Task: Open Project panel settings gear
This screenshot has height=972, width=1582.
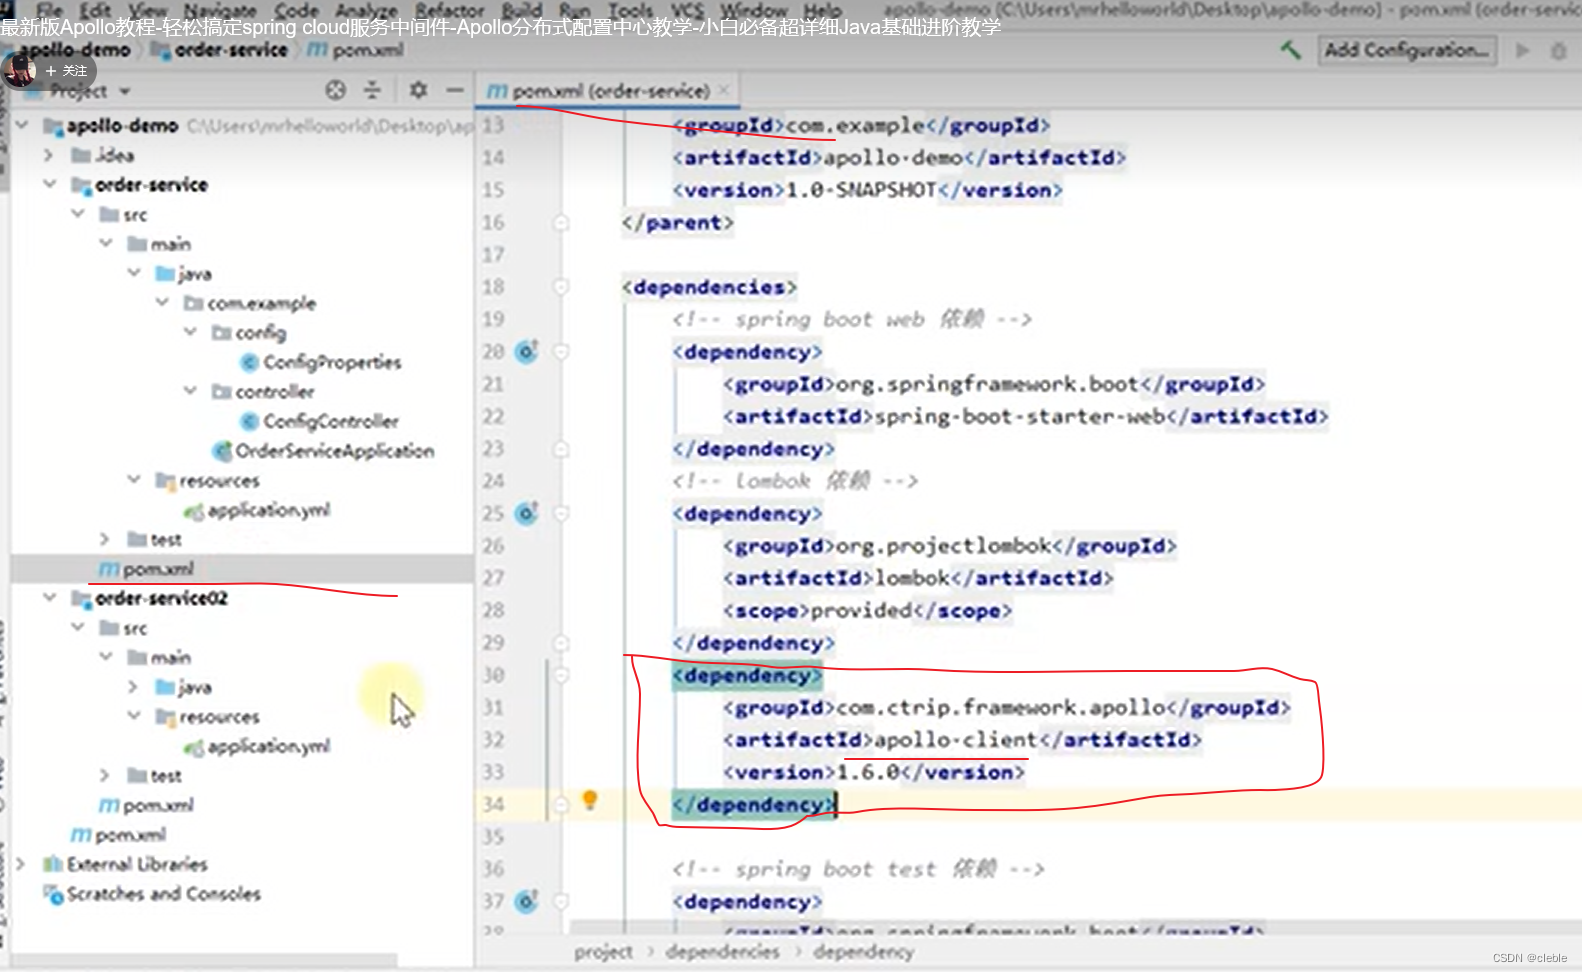Action: click(x=418, y=90)
